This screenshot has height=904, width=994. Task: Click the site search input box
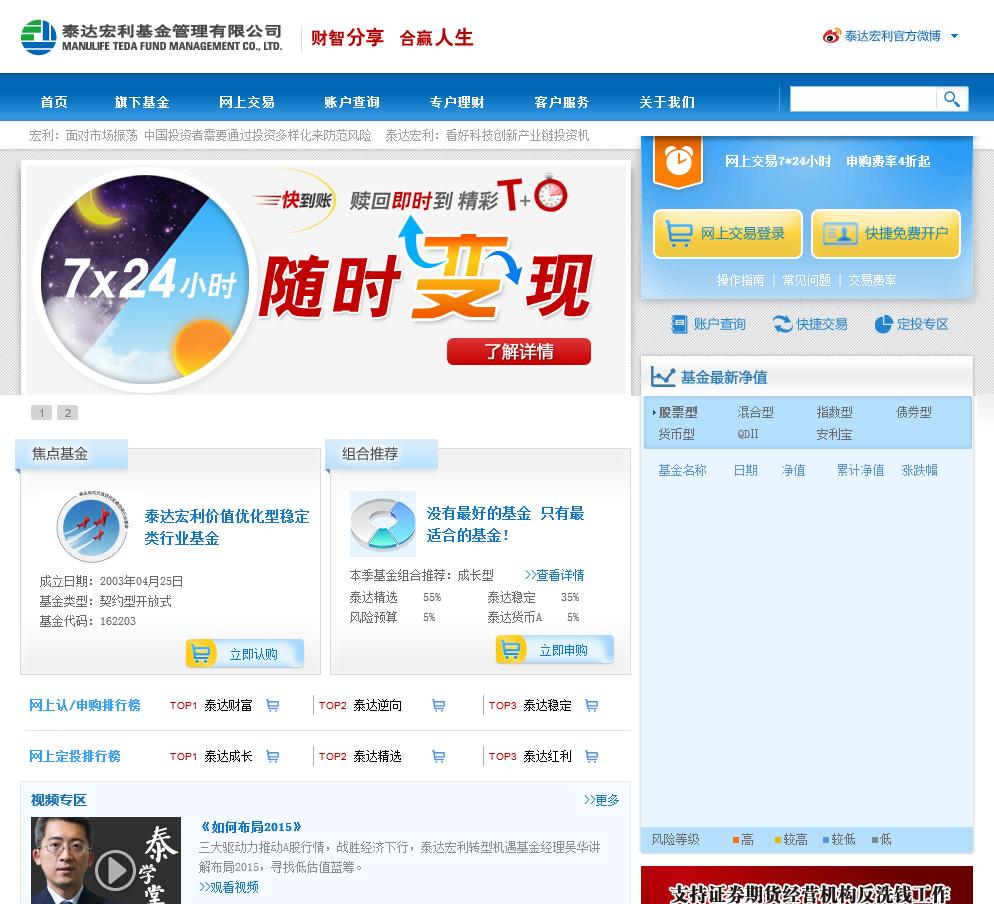coord(863,99)
